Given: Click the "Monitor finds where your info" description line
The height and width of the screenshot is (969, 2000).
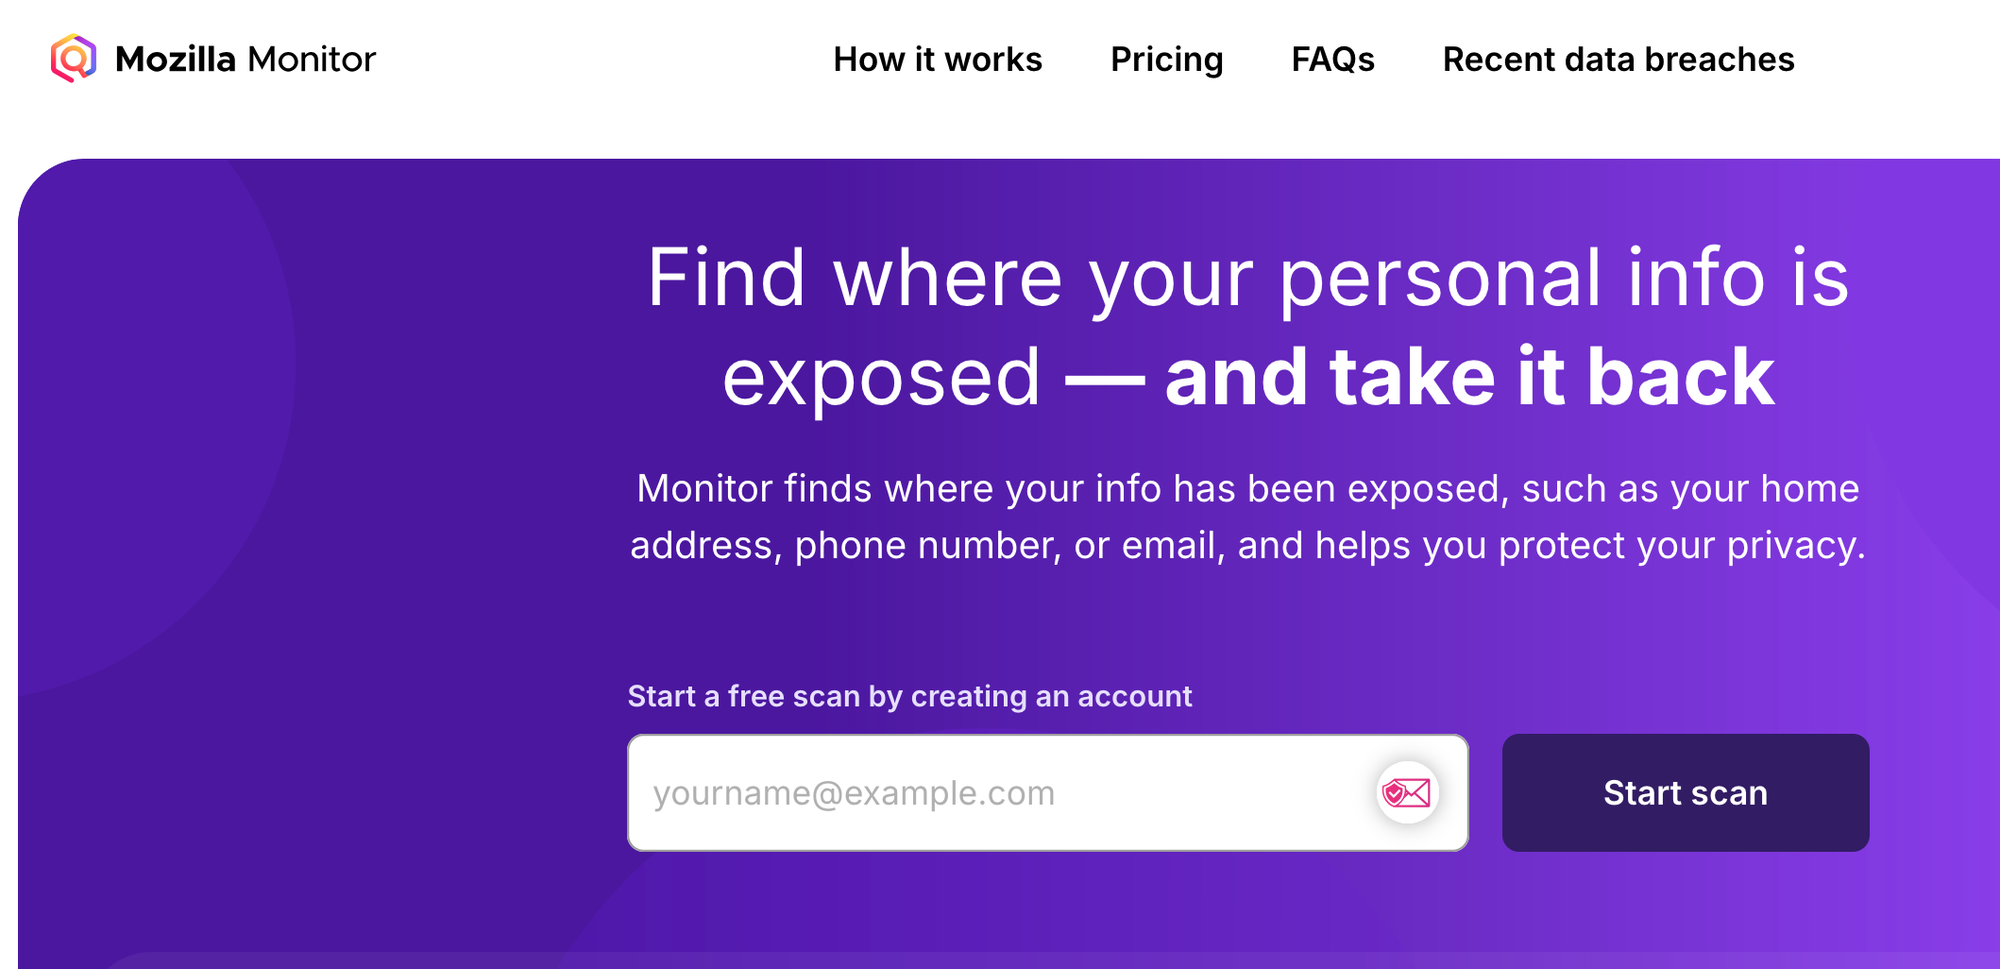Looking at the screenshot, I should click(x=1247, y=489).
